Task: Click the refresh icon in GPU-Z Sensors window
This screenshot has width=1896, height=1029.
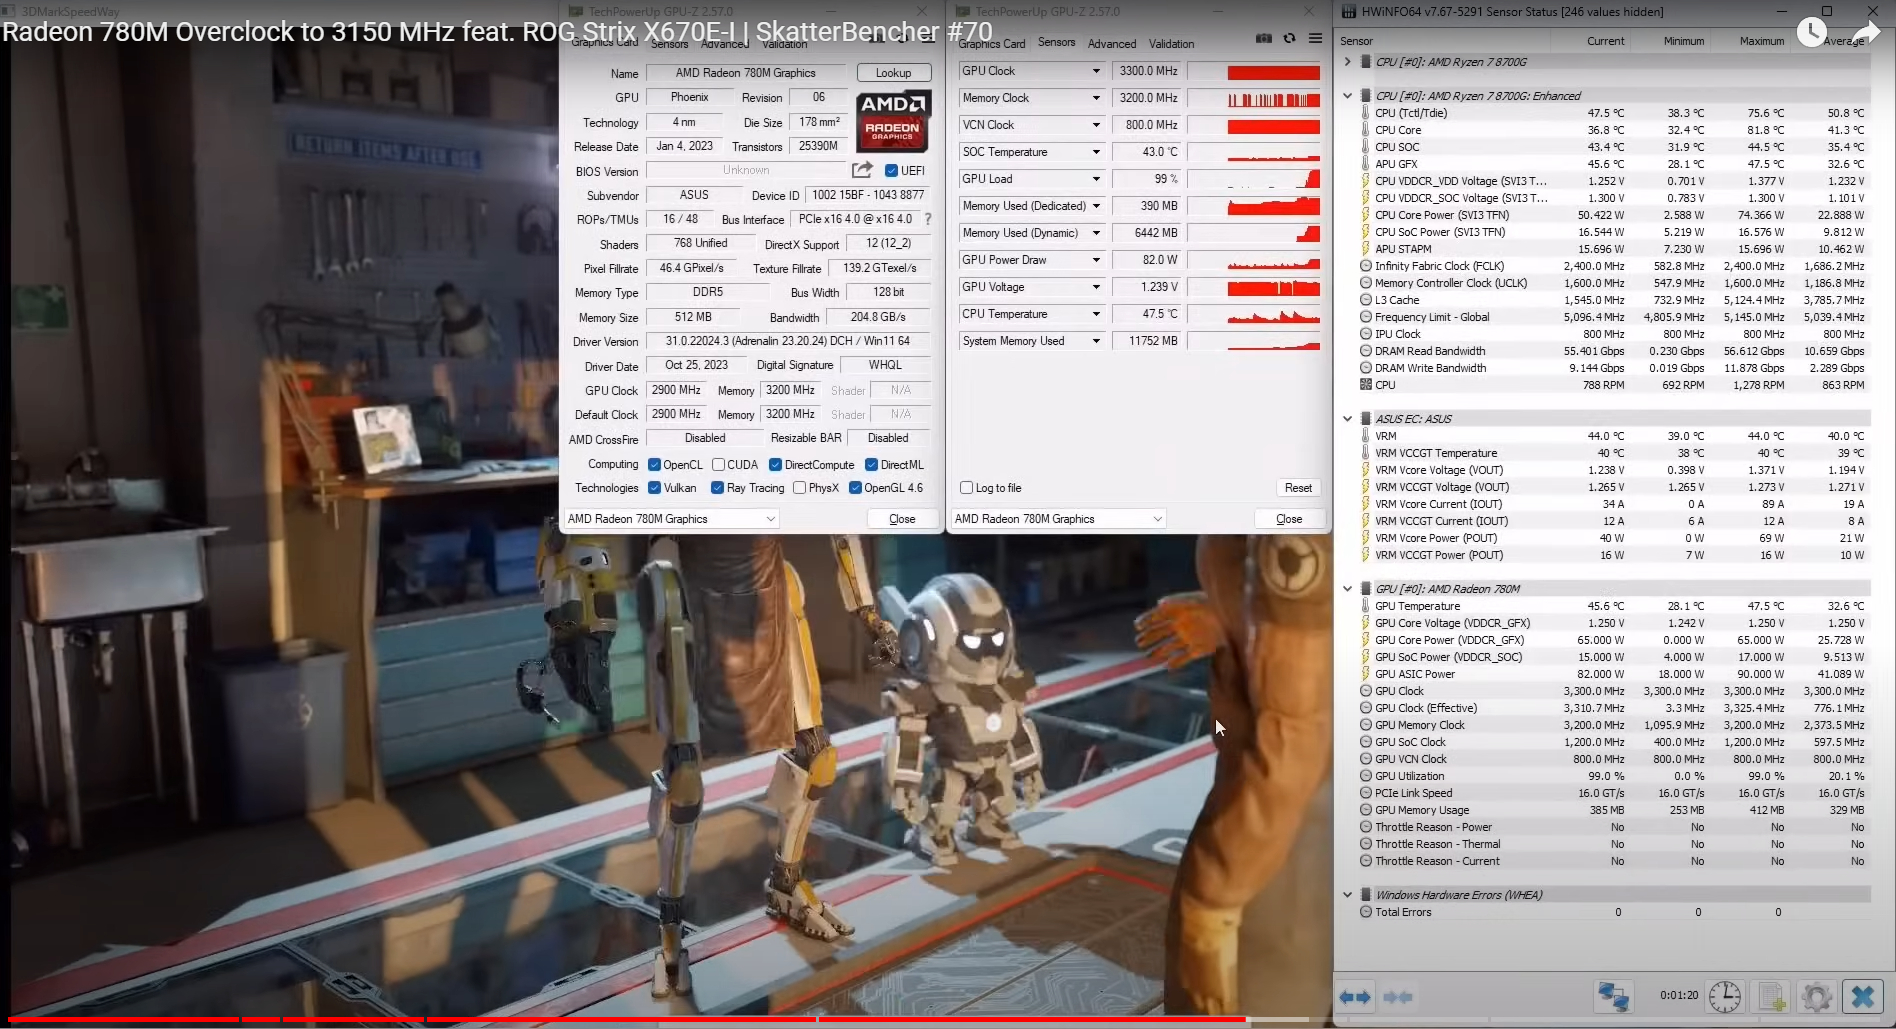Action: coord(1290,39)
